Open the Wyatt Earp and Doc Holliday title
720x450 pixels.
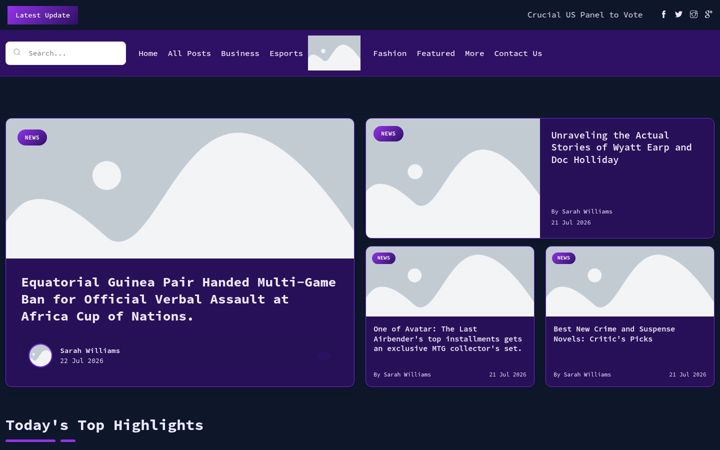point(621,147)
